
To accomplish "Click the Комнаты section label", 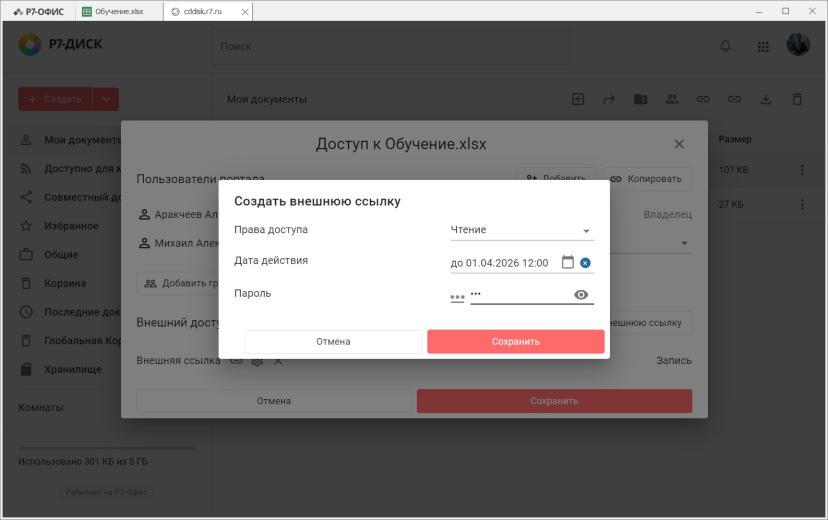I will pyautogui.click(x=41, y=408).
